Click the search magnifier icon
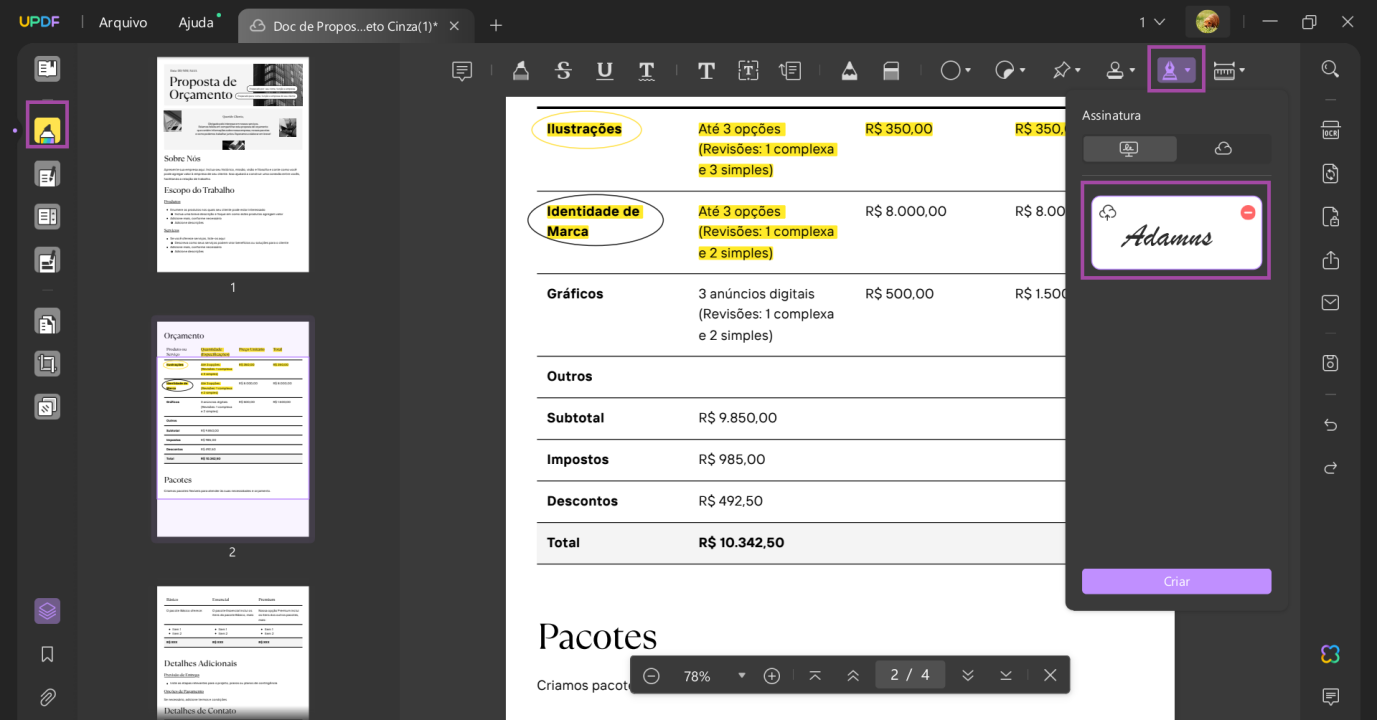 pyautogui.click(x=1330, y=69)
